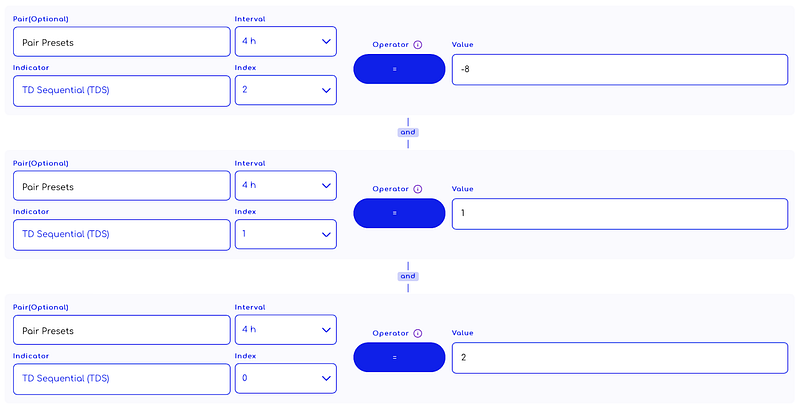Image resolution: width=800 pixels, height=410 pixels.
Task: Open the second condition's Interval dropdown
Action: click(x=285, y=186)
